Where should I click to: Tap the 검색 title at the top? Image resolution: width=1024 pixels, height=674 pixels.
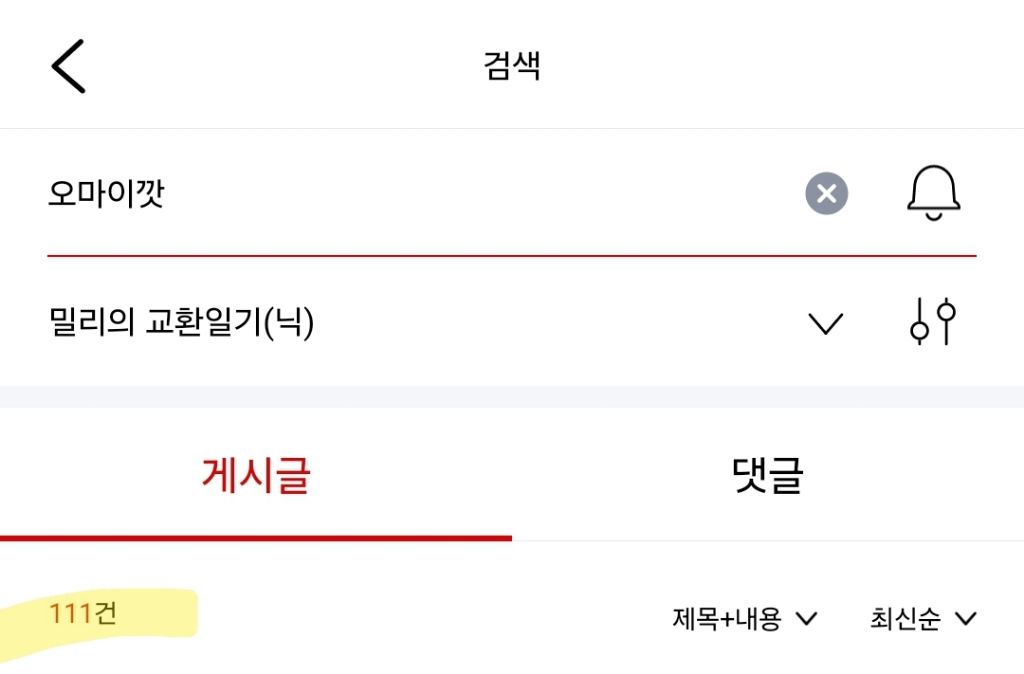511,64
